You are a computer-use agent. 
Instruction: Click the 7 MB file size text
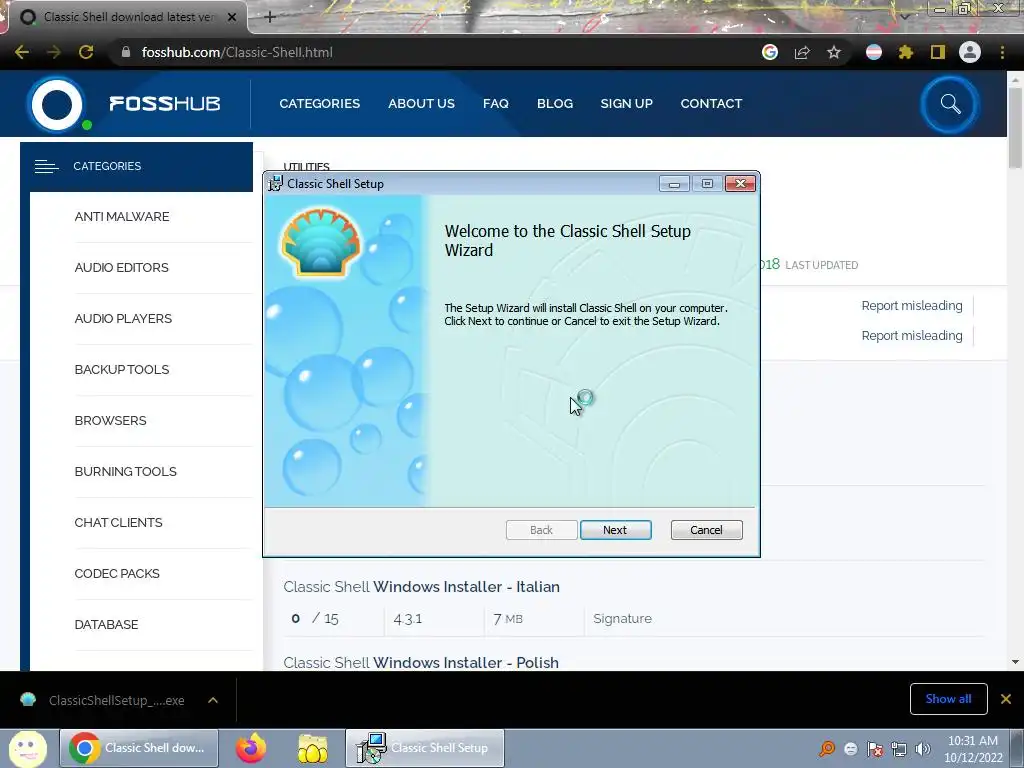(508, 618)
